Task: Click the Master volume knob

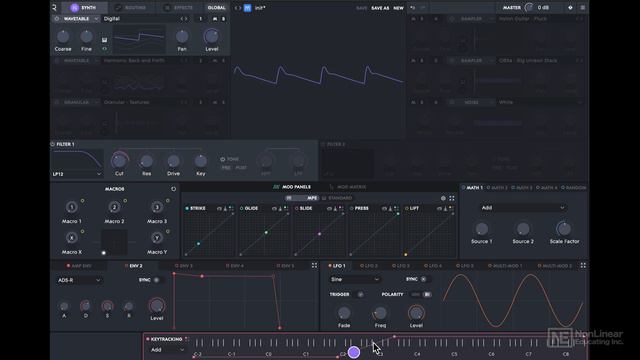Action: tap(529, 7)
